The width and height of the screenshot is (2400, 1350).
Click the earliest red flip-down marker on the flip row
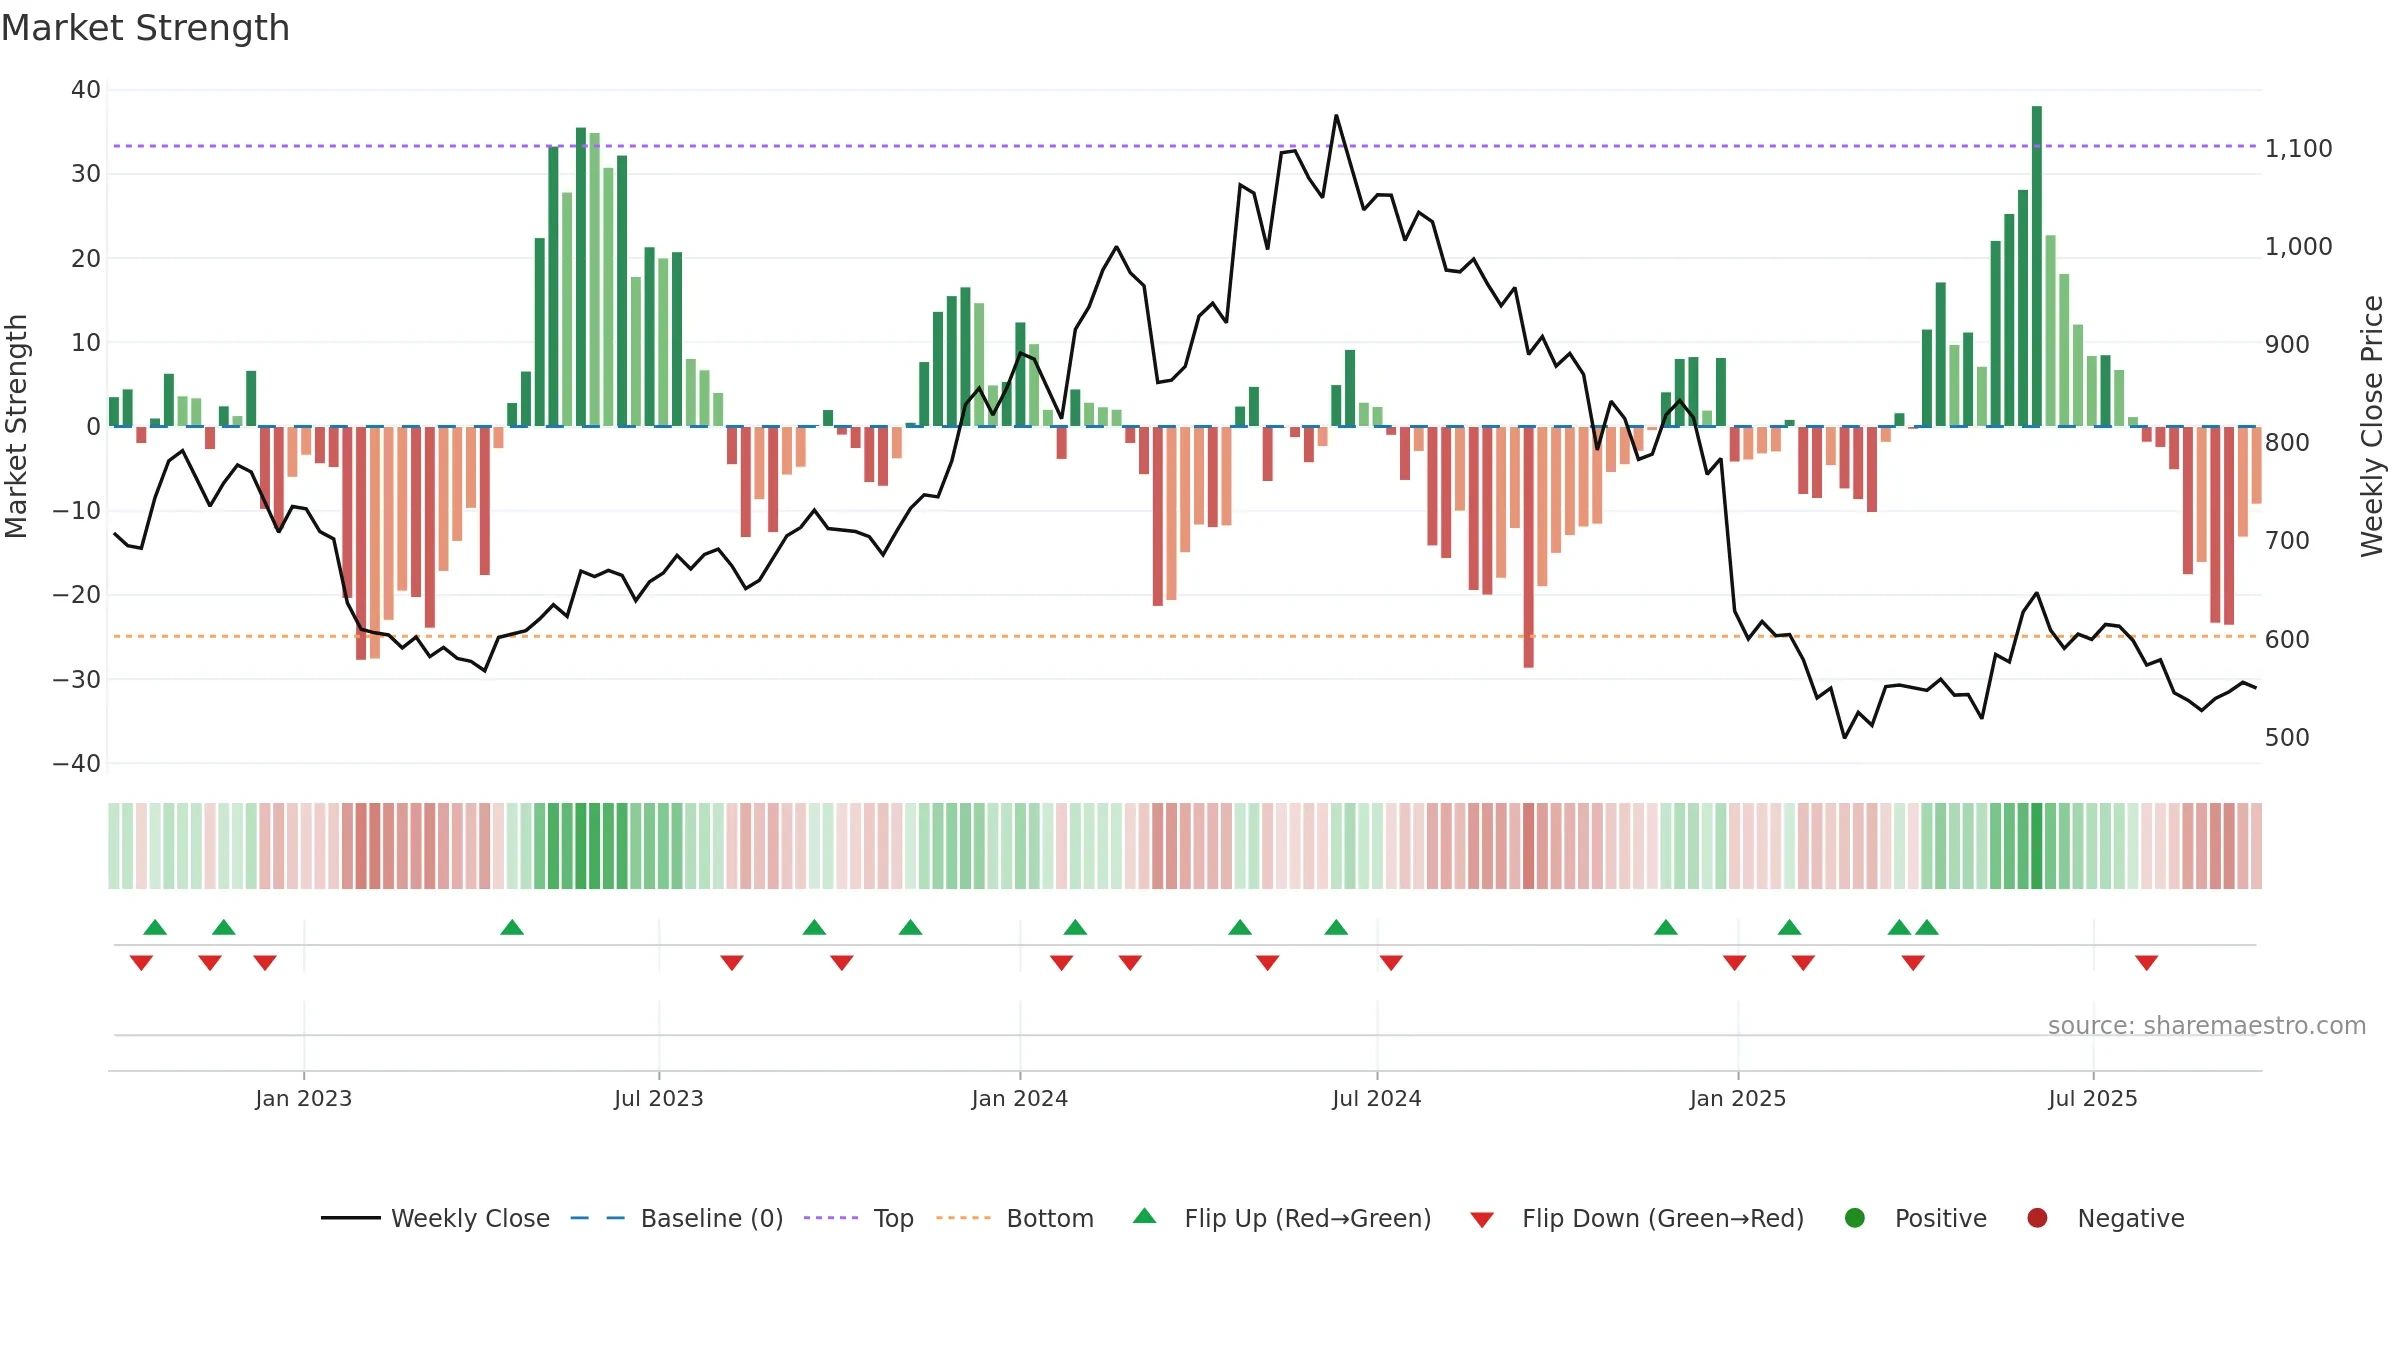pyautogui.click(x=141, y=963)
